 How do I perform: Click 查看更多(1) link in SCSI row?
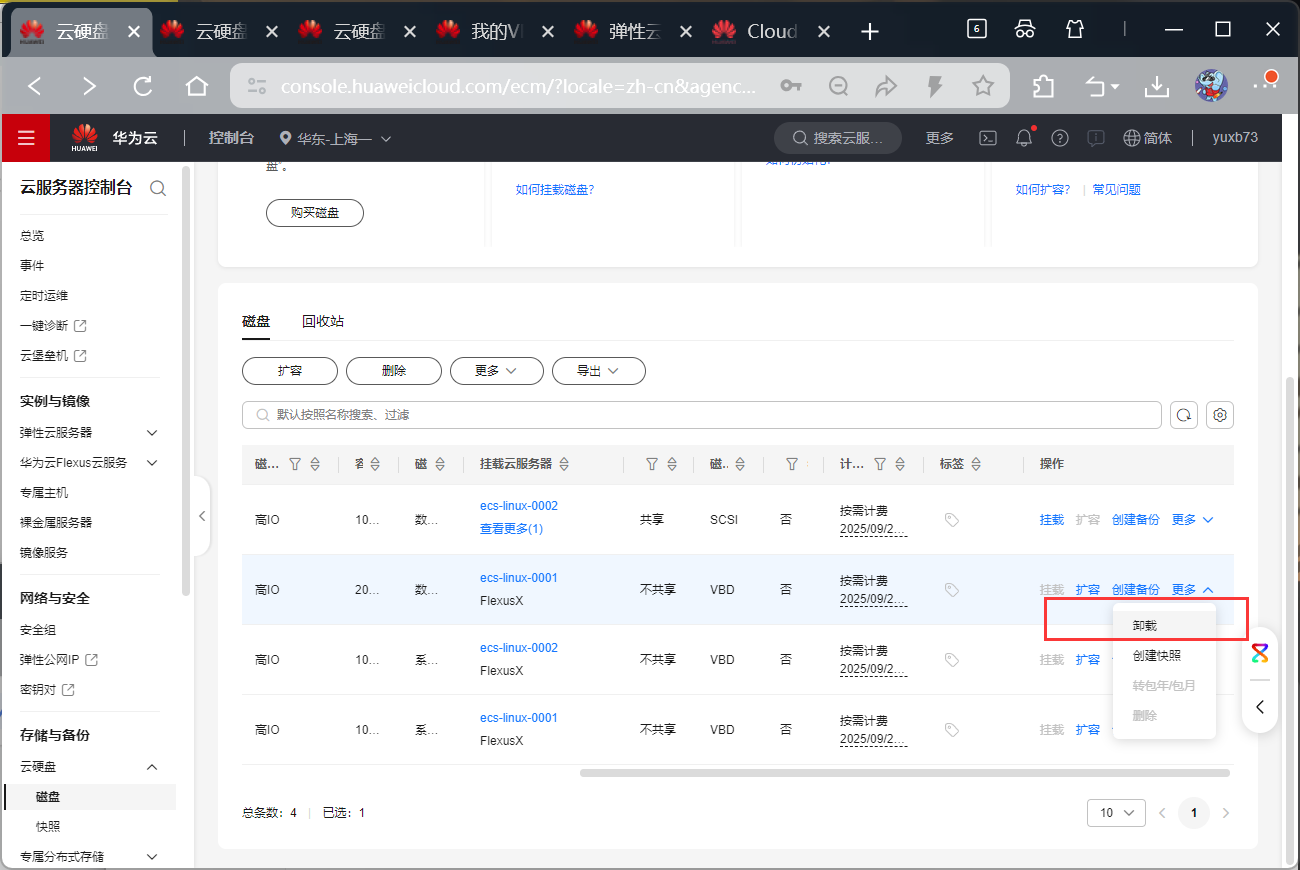coord(511,529)
